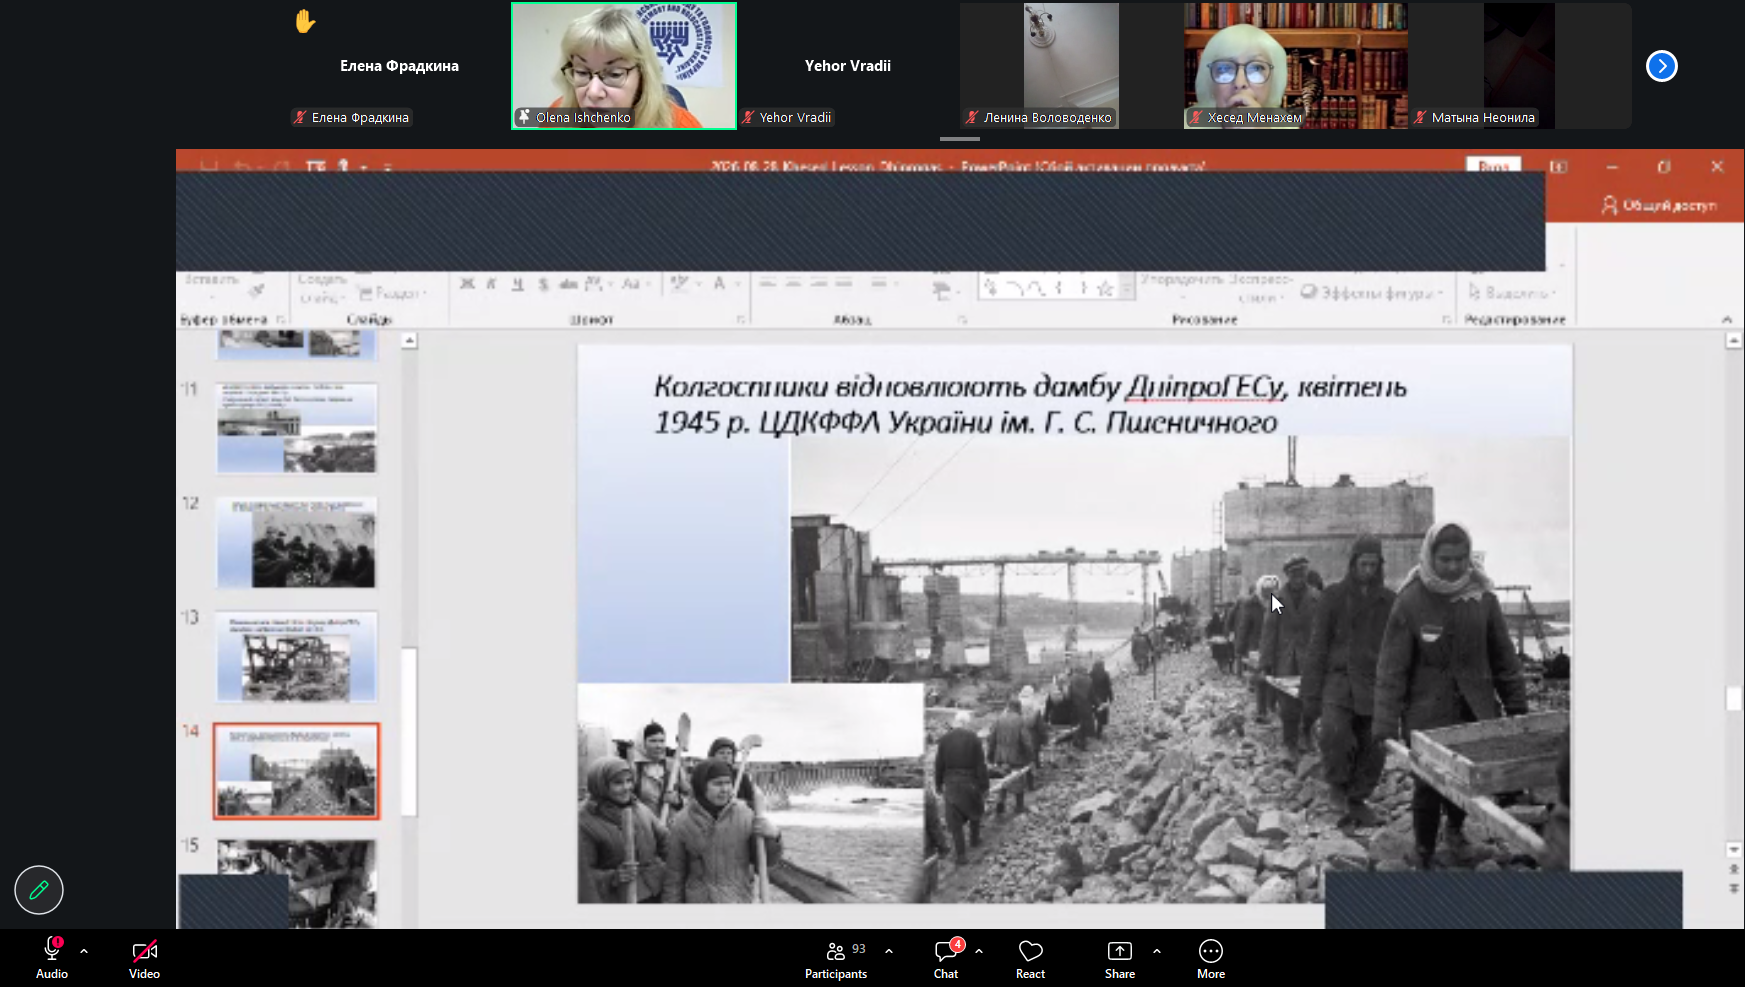Open the React menu
This screenshot has width=1745, height=987.
pos(1030,958)
